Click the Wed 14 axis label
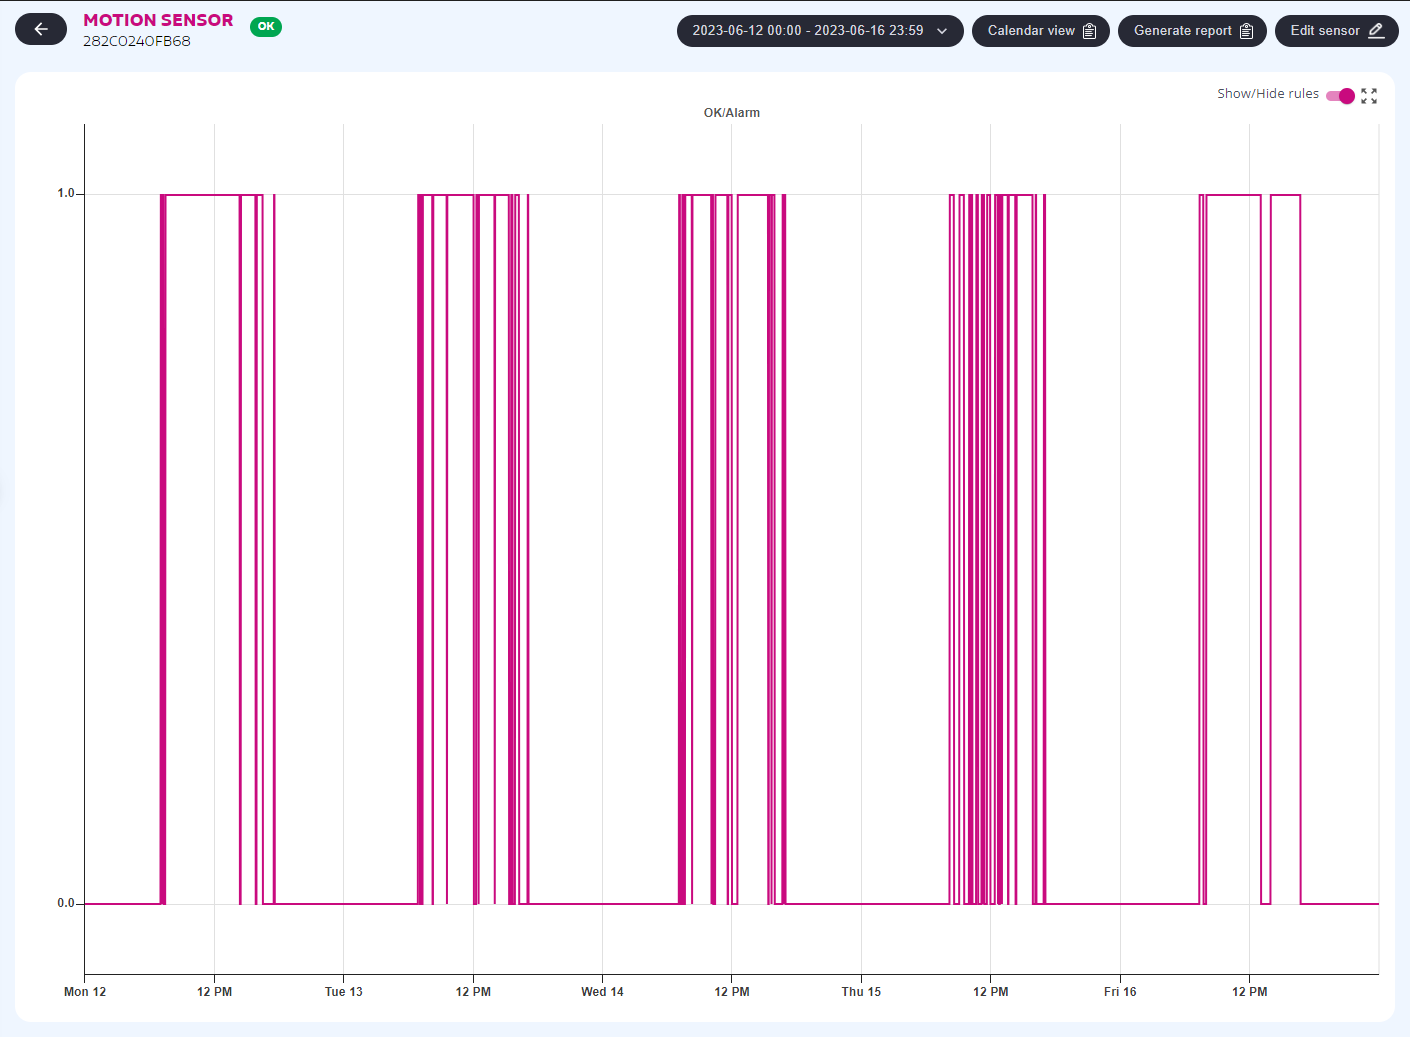This screenshot has width=1410, height=1037. pyautogui.click(x=602, y=992)
